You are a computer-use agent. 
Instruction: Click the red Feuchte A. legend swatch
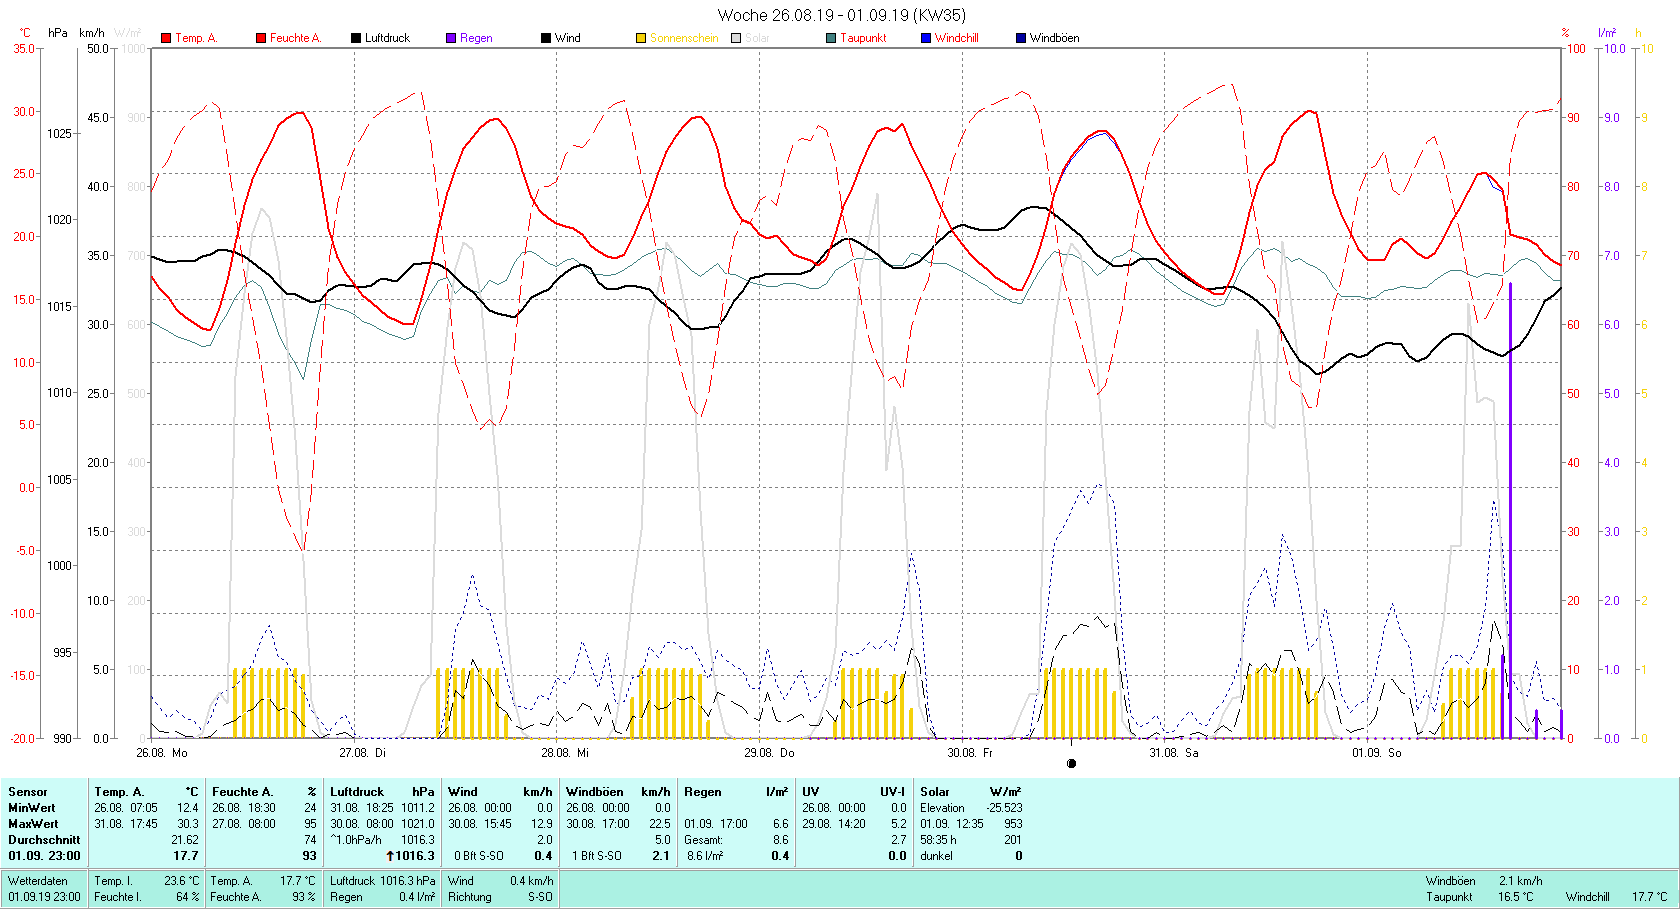(x=261, y=38)
